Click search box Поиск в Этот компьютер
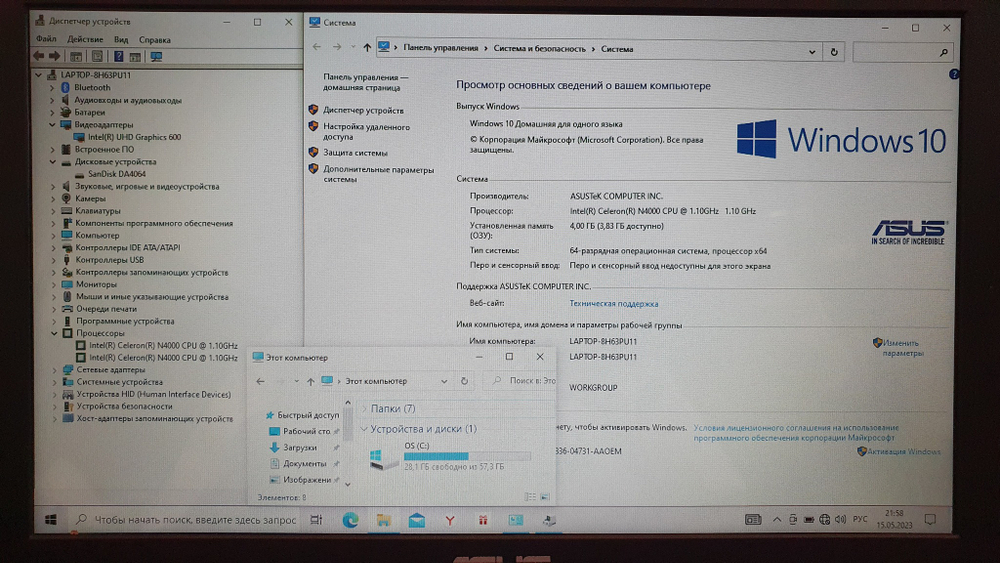The width and height of the screenshot is (1000, 563). pos(520,381)
